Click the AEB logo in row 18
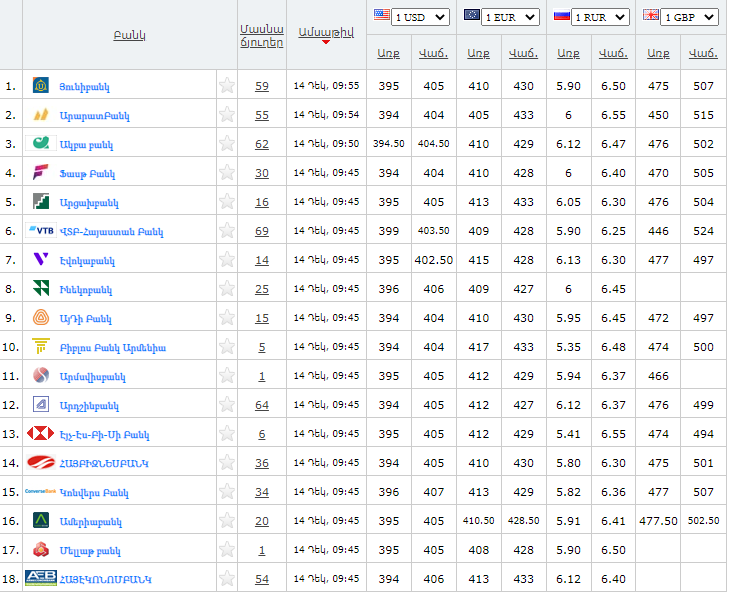 point(41,578)
